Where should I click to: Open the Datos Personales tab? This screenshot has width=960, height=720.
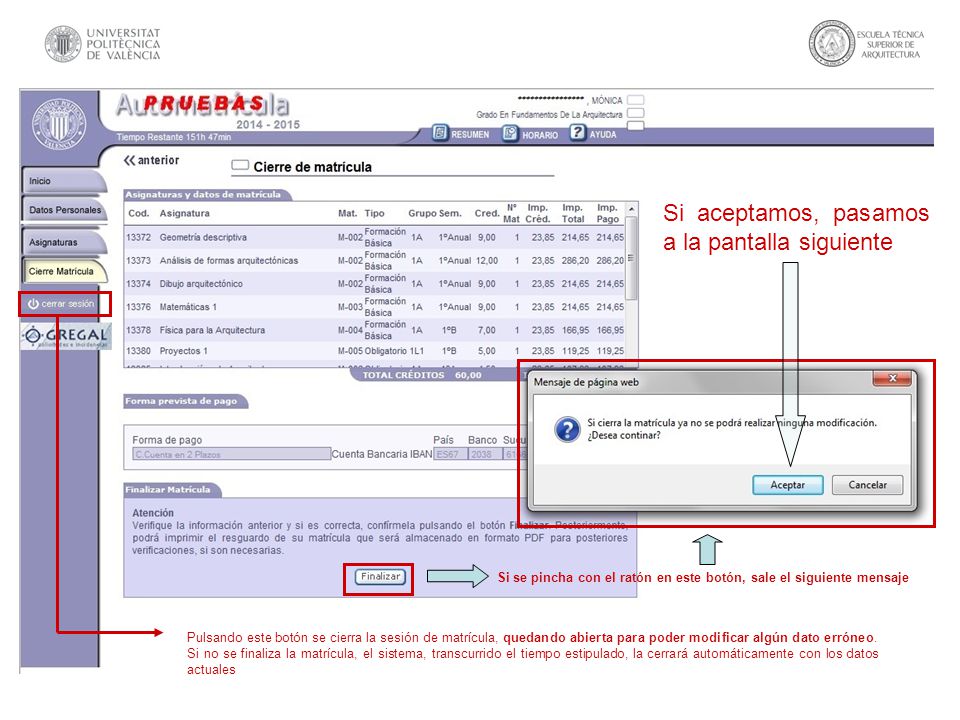coord(64,210)
